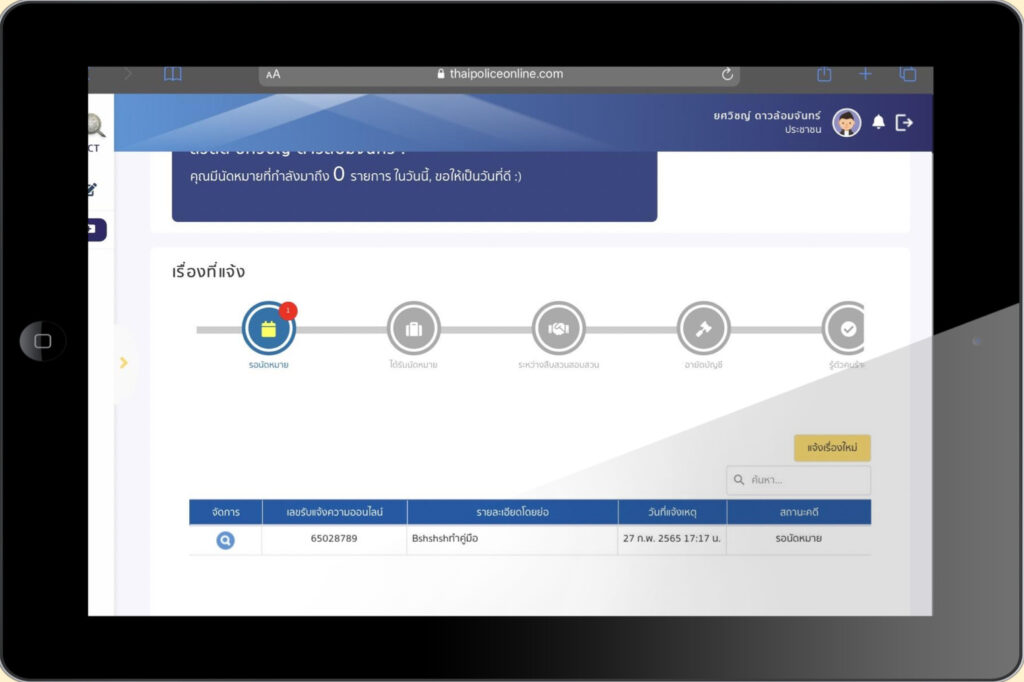Expand the sidebar with yellow chevron
Screen dimensions: 1024x682
click(x=124, y=363)
